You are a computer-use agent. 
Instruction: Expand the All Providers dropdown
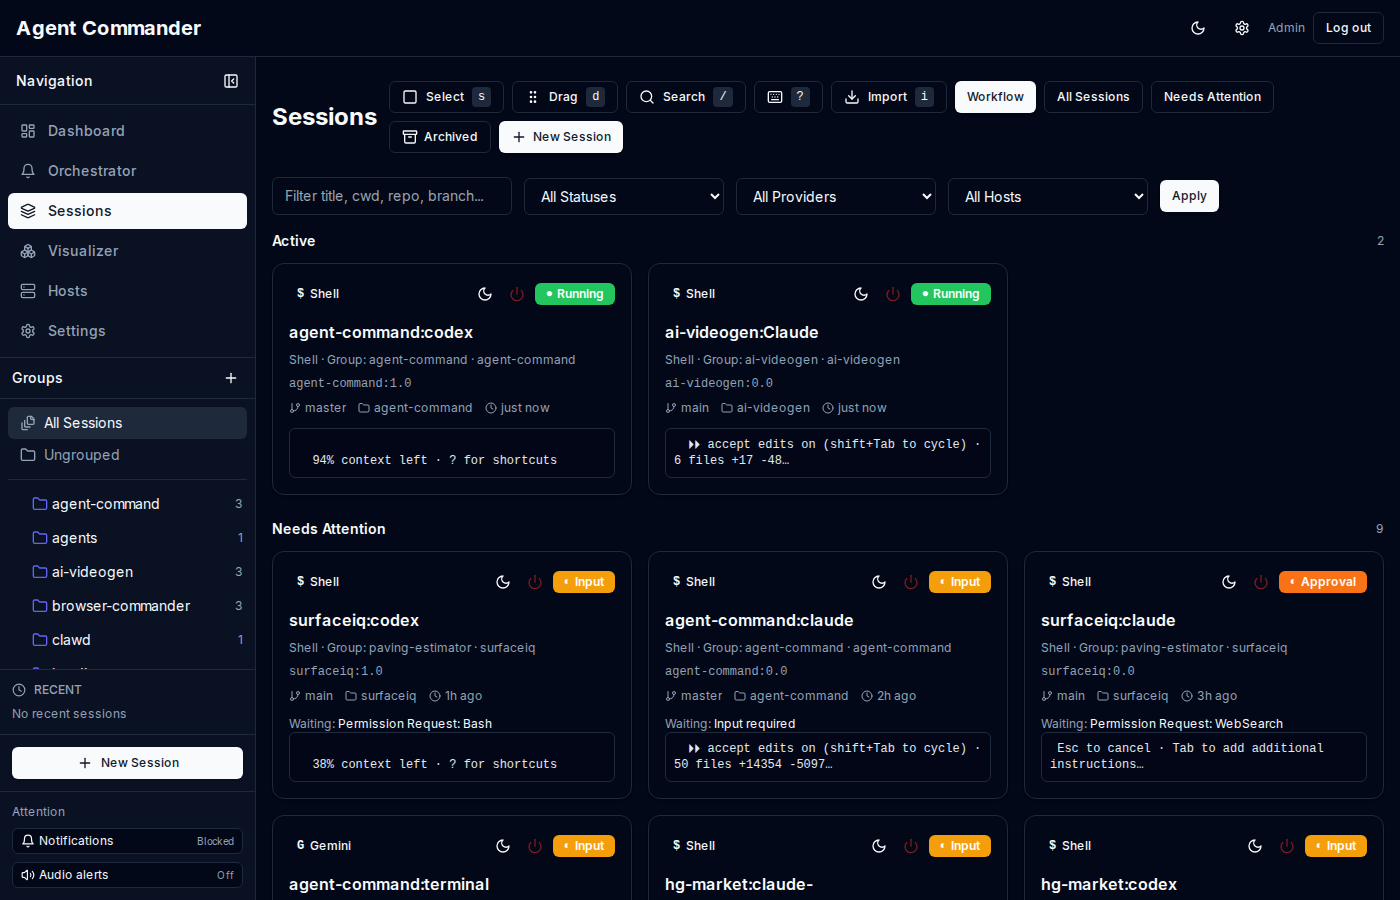(x=836, y=197)
